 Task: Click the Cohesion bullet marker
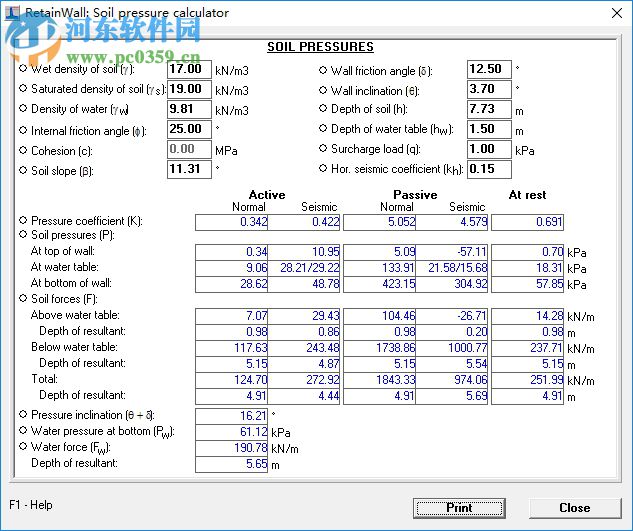click(x=23, y=150)
